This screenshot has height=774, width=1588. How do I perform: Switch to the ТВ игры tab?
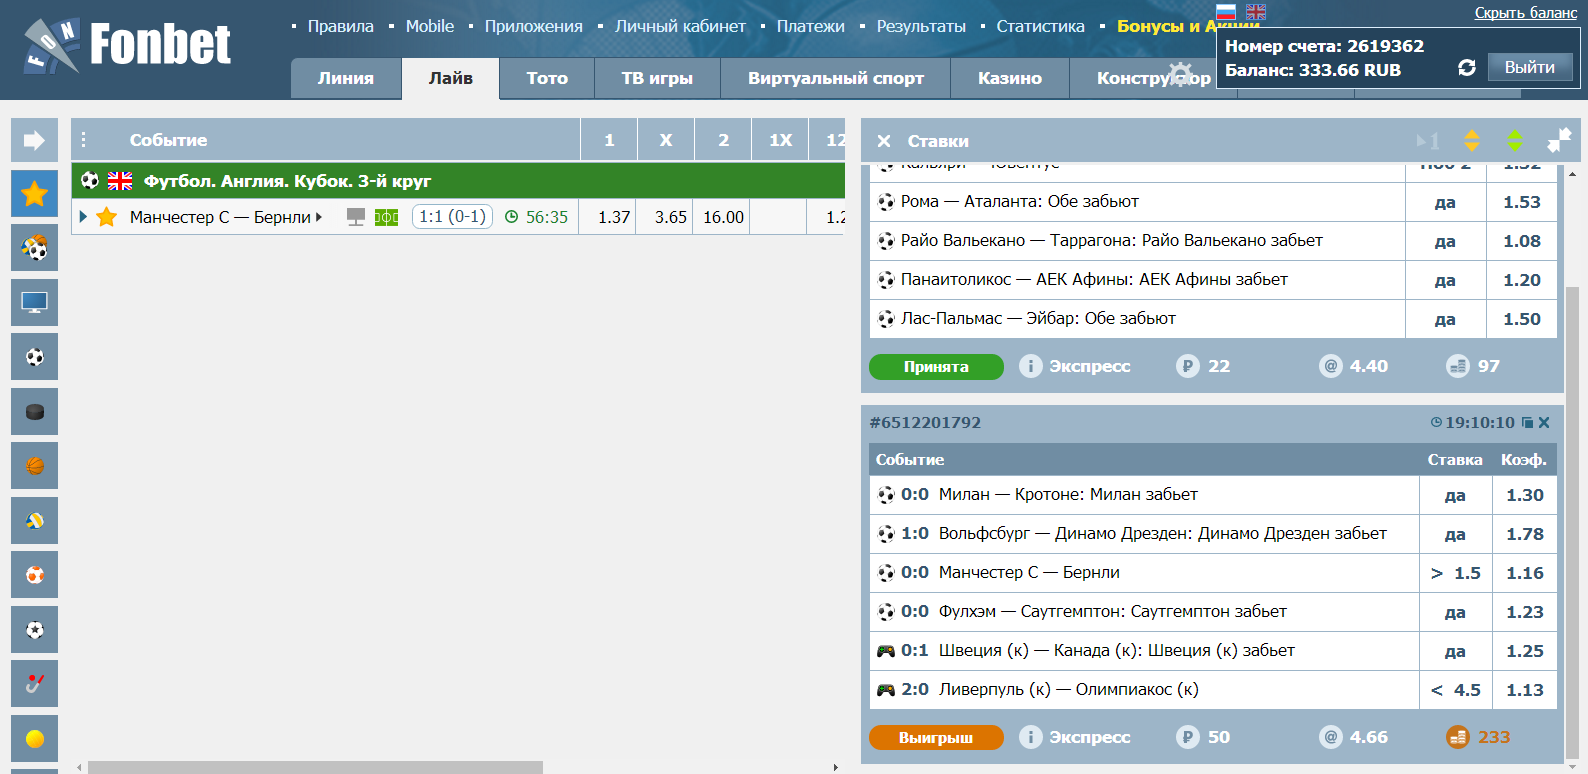657,78
